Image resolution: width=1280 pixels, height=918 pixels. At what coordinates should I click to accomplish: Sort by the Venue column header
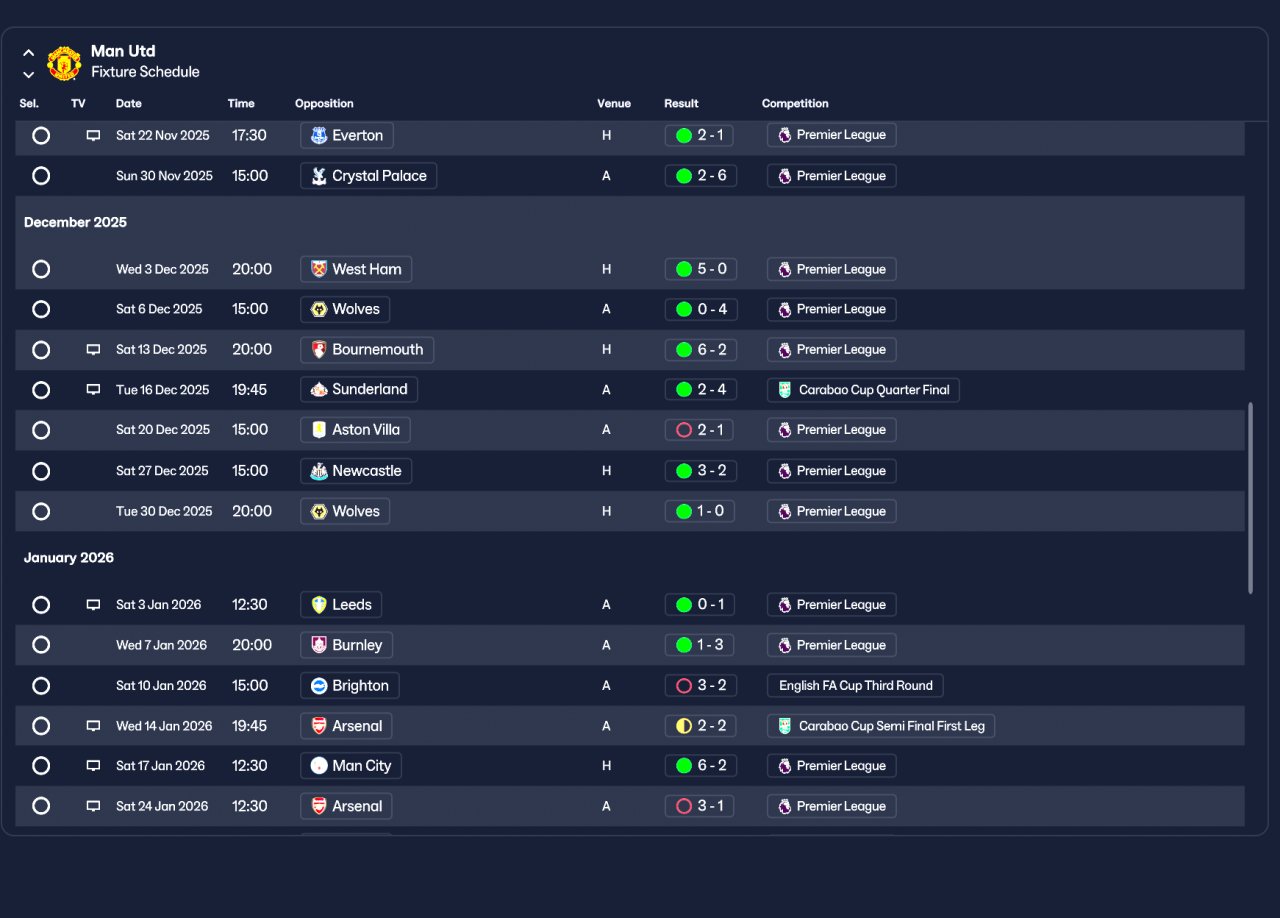tap(614, 104)
